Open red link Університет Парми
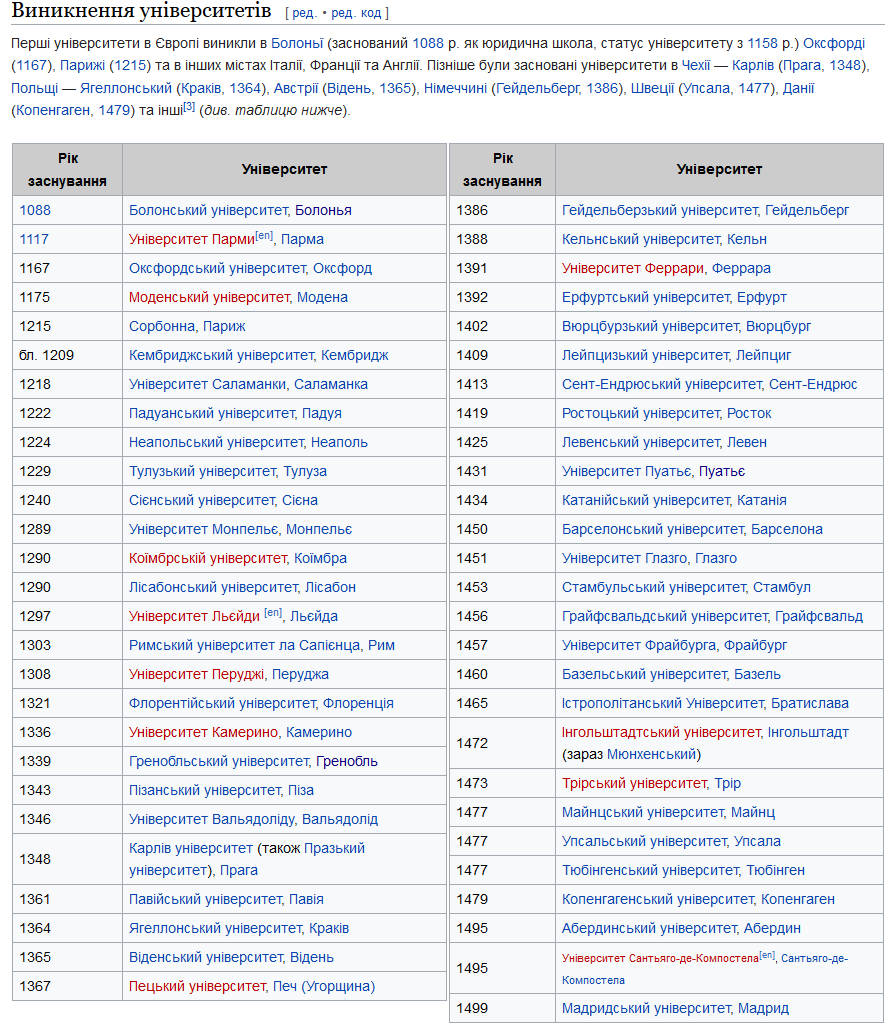 pos(191,239)
